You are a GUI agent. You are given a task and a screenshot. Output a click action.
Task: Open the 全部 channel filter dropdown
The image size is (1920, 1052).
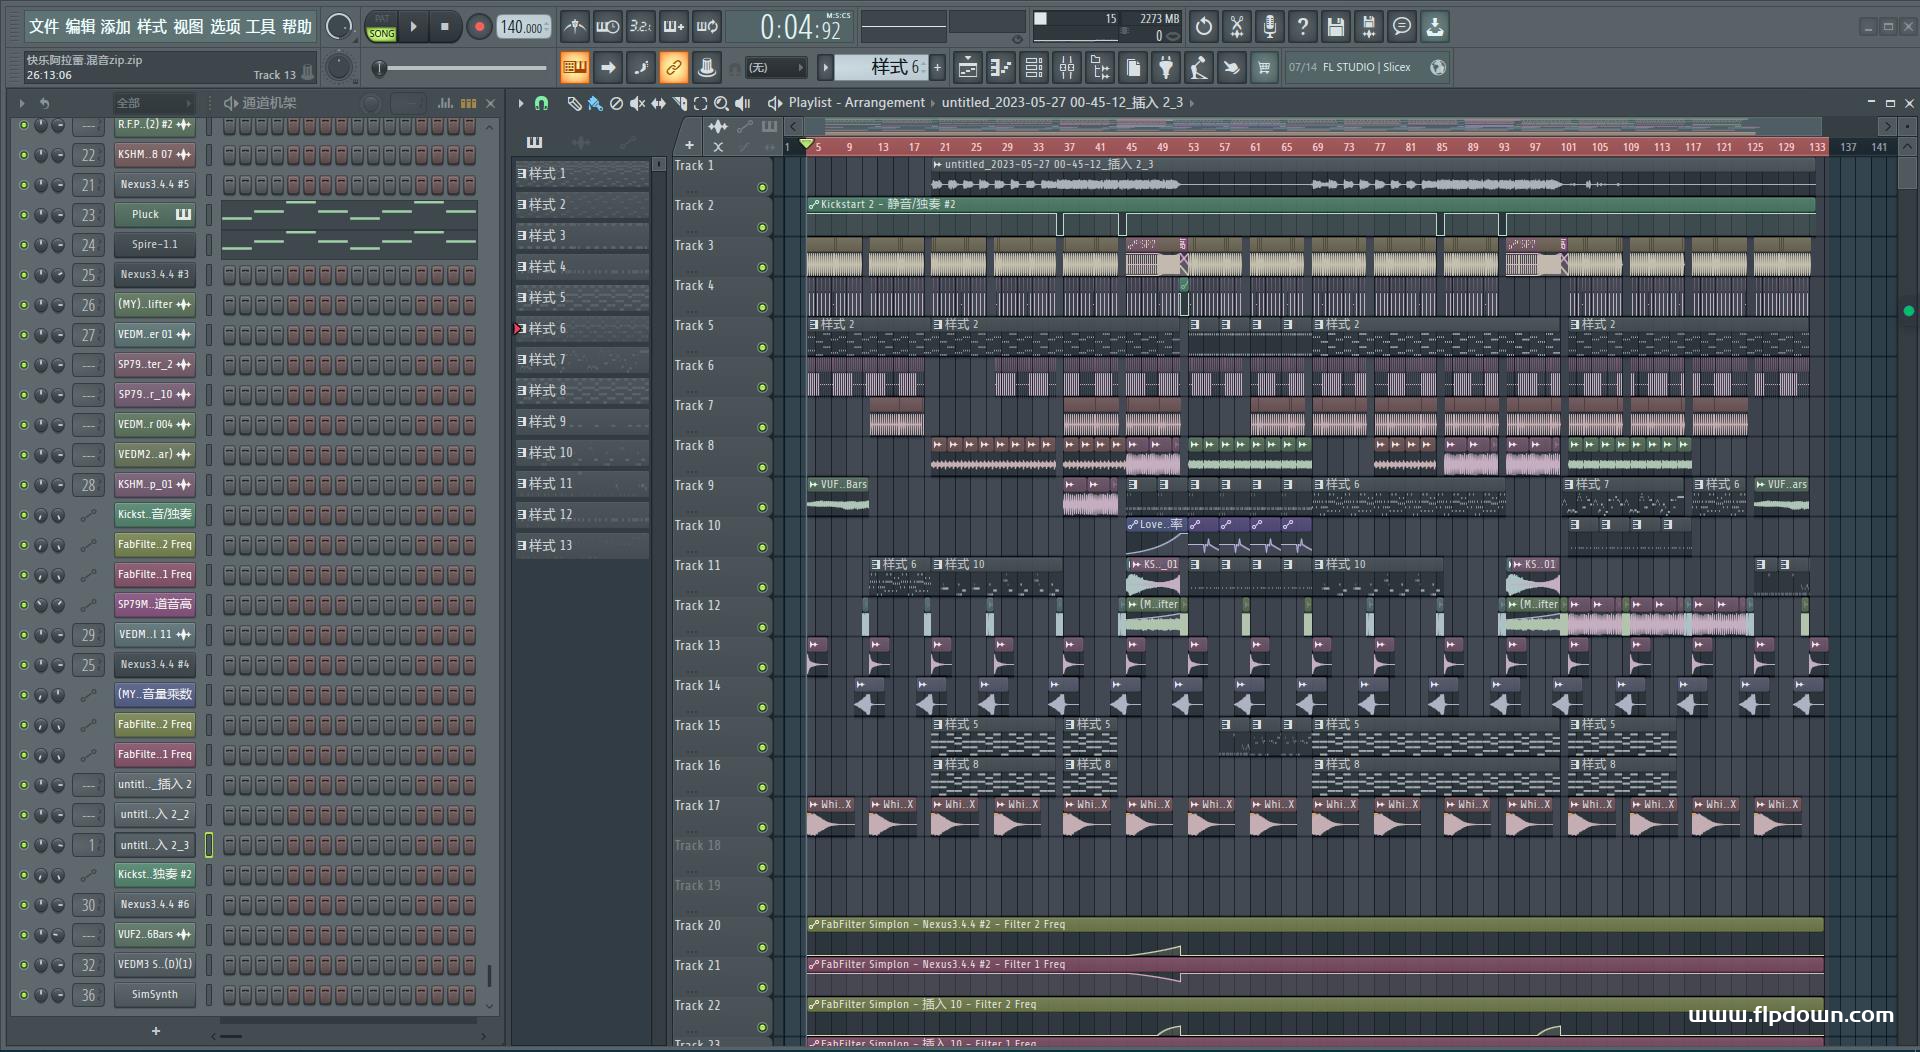pos(153,103)
